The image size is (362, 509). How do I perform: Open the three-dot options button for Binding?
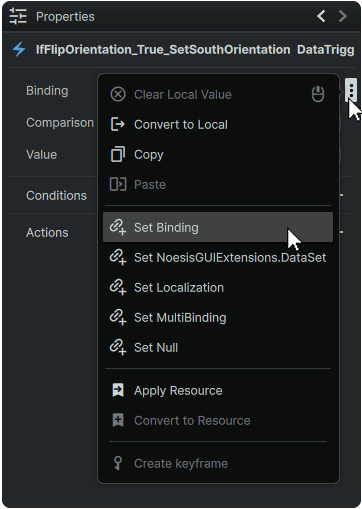coord(351,90)
